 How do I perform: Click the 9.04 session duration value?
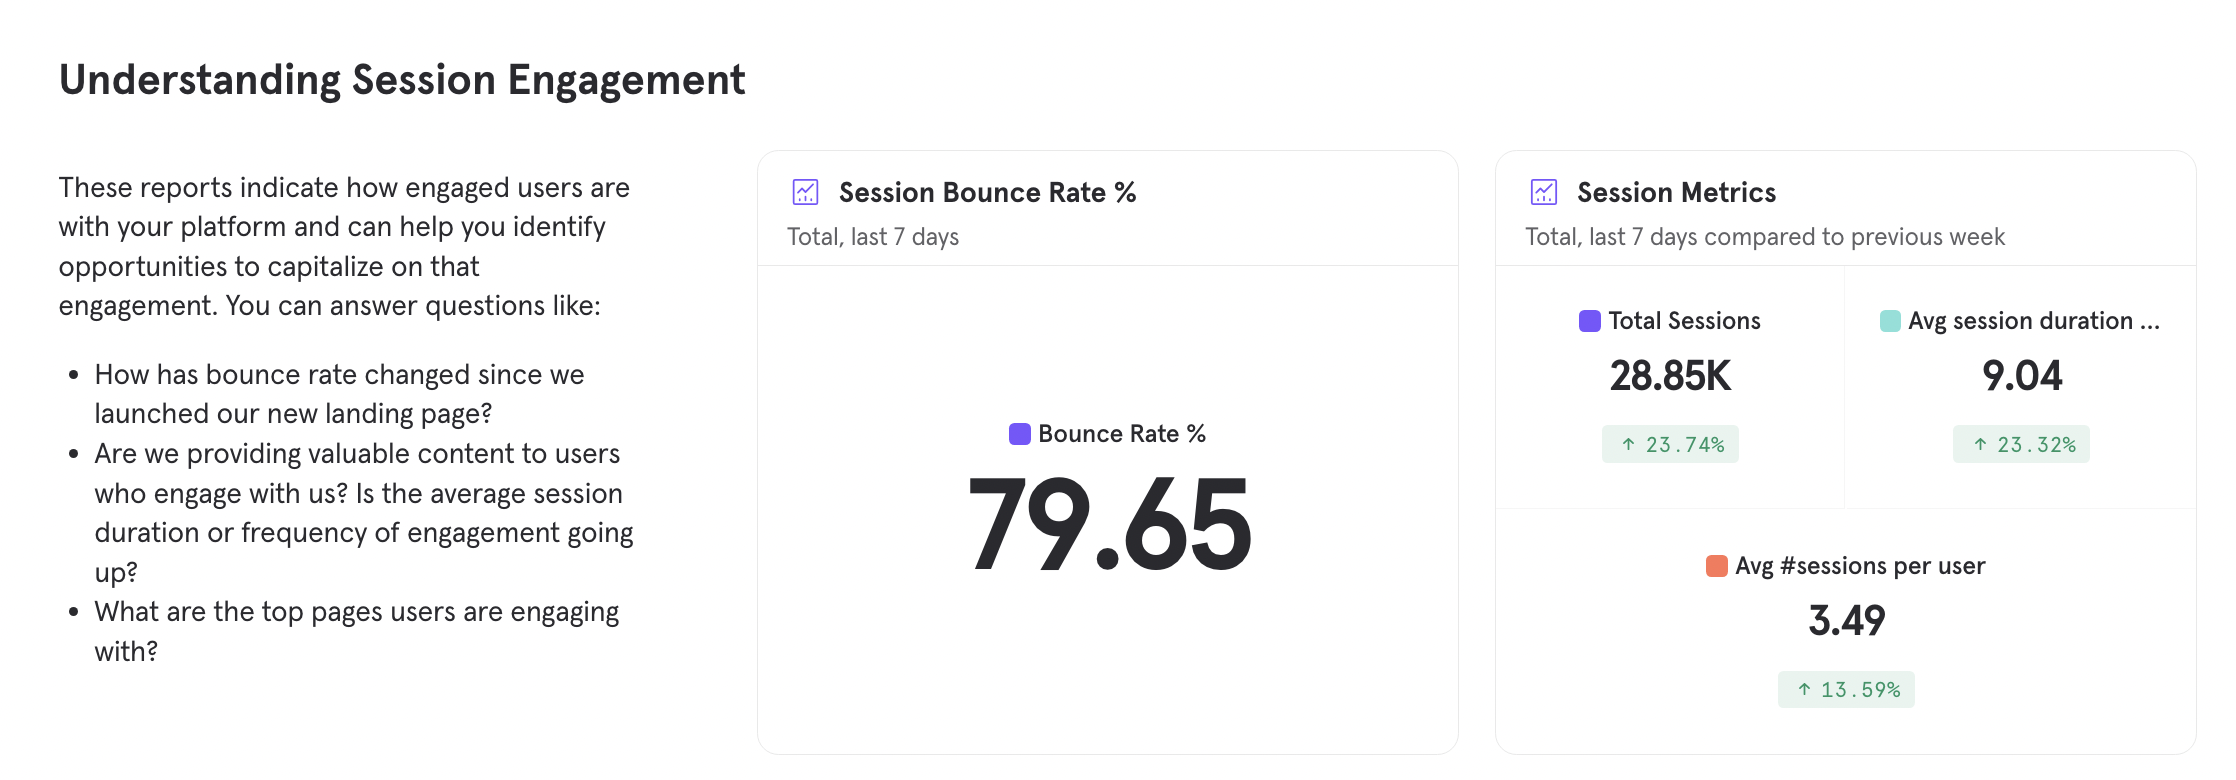[2021, 376]
